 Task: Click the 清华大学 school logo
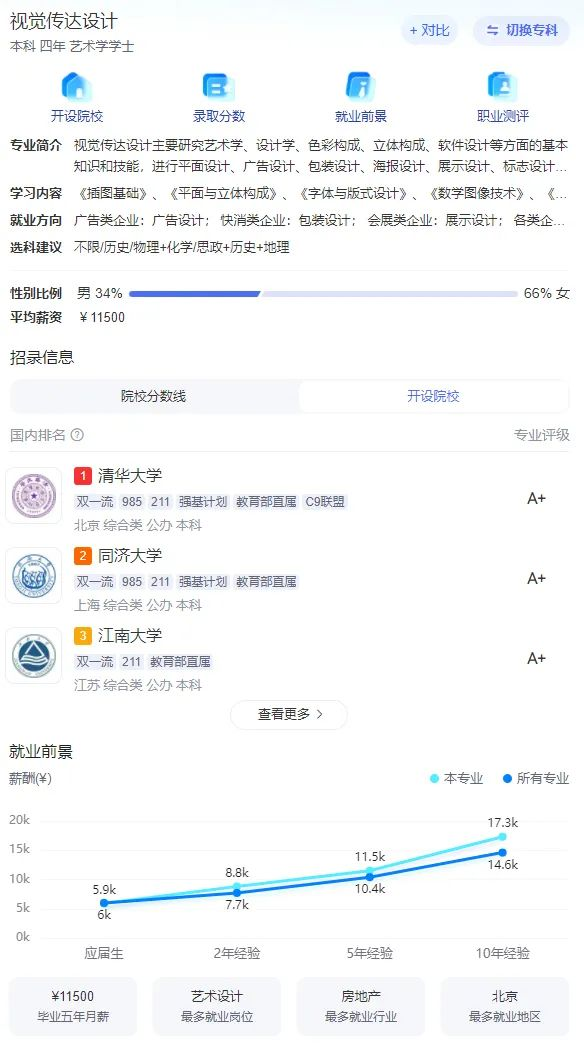coord(34,496)
